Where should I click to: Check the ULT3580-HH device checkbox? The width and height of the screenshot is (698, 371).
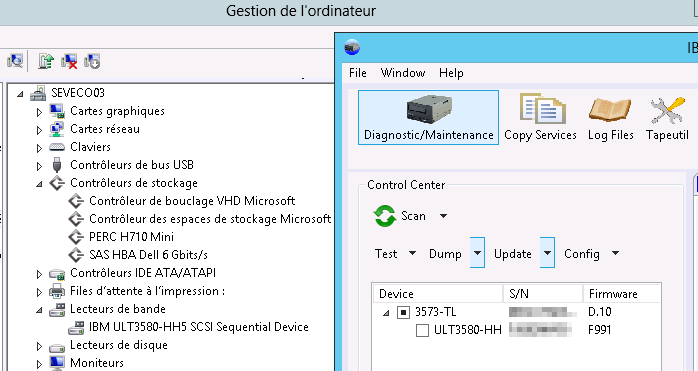(x=422, y=330)
